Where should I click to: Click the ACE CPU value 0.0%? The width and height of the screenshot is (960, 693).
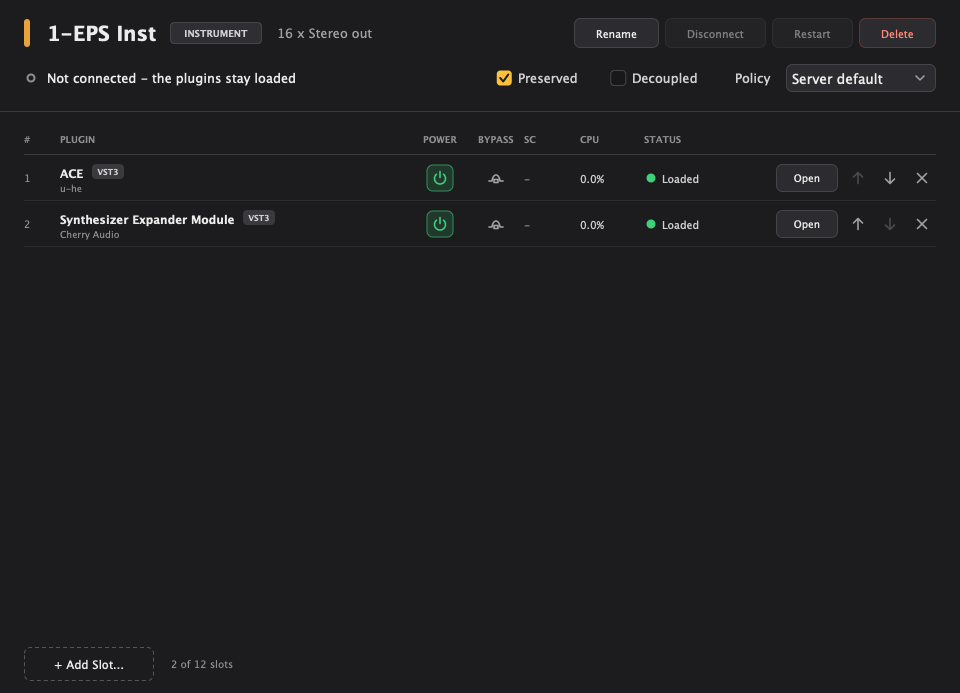[x=592, y=179]
